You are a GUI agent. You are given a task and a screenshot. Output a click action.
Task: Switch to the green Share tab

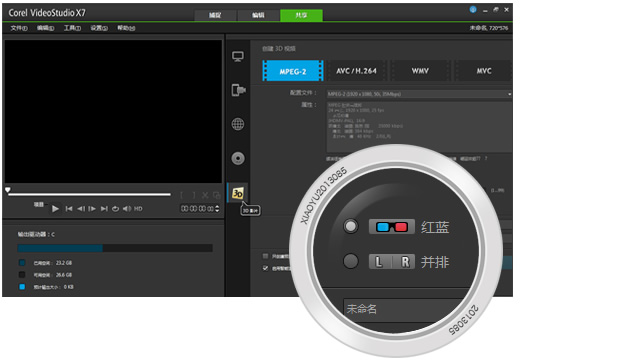(x=301, y=15)
